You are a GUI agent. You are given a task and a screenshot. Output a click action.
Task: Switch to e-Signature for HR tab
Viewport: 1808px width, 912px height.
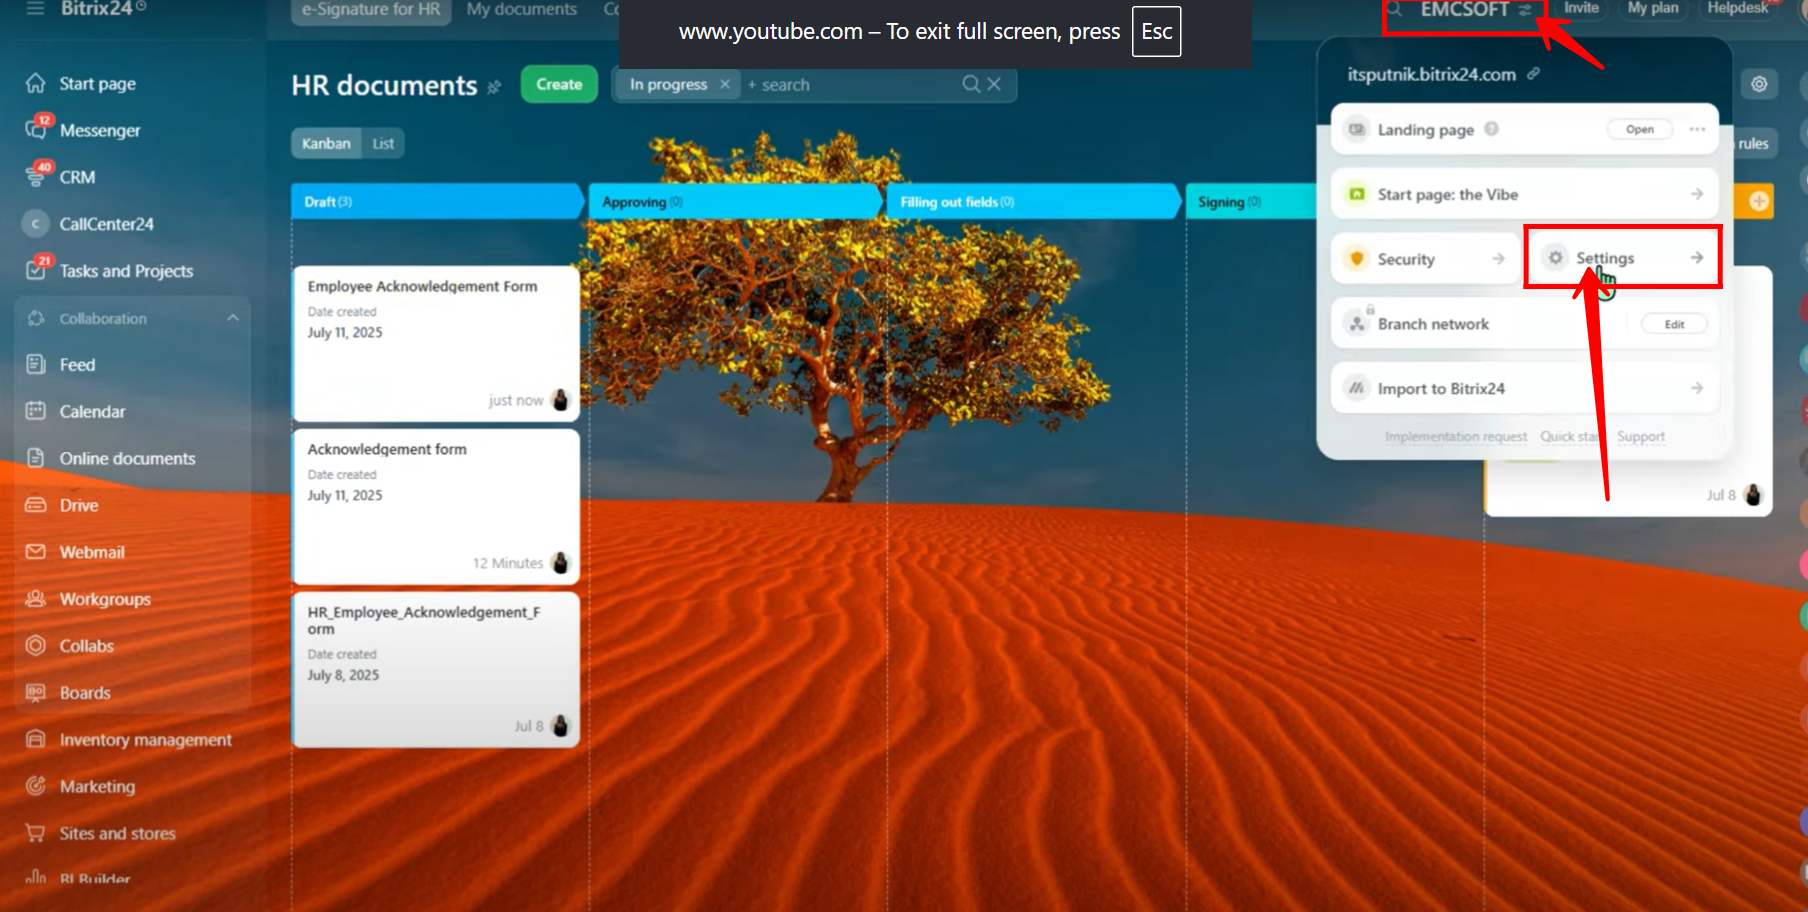point(371,10)
